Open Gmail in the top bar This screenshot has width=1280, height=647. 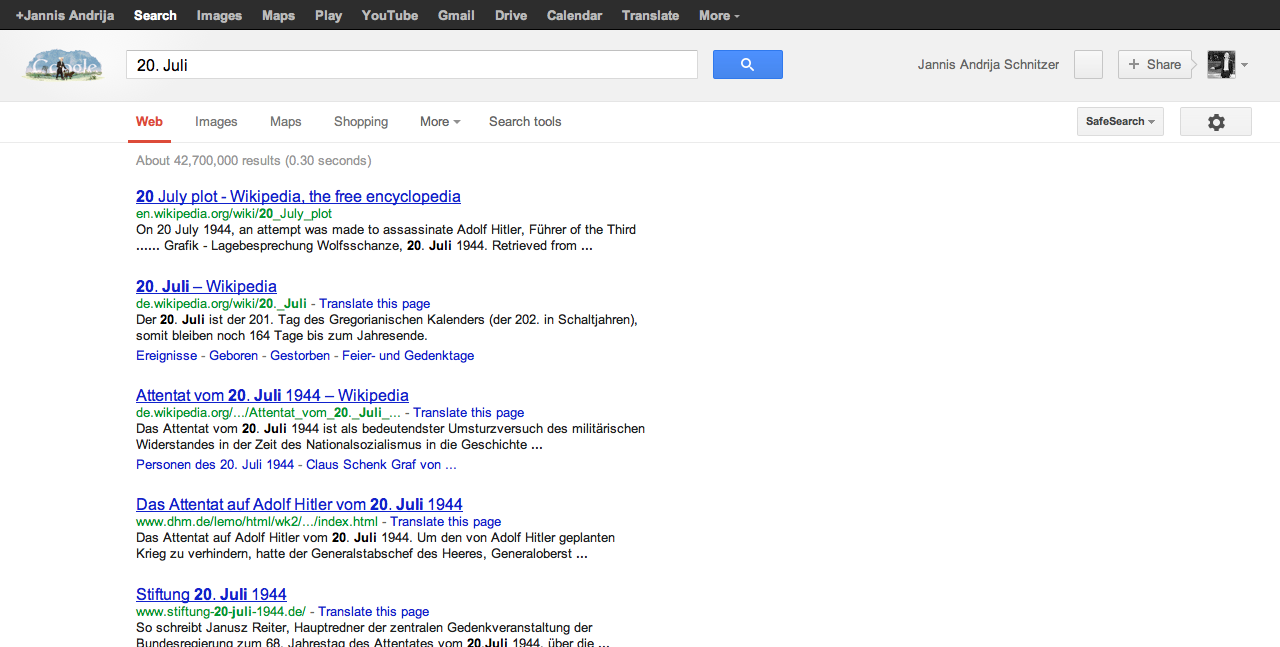(x=456, y=15)
